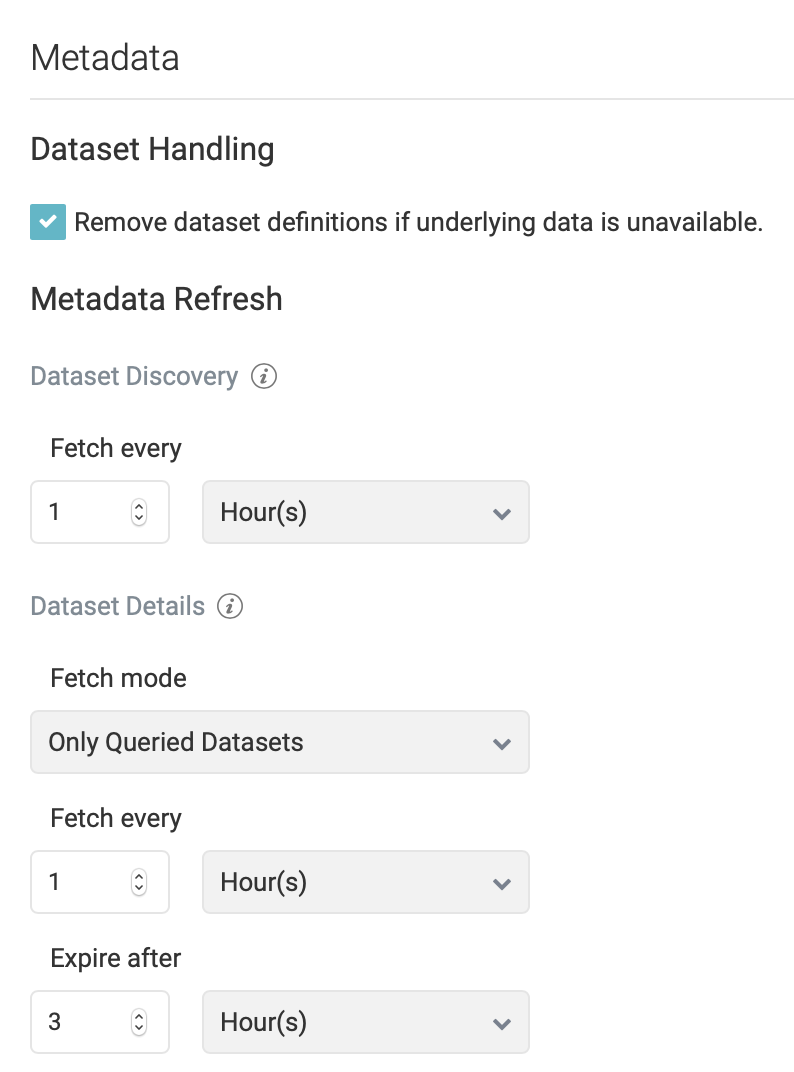This screenshot has height=1072, width=794.
Task: Click the Fetch mode label
Action: click(x=118, y=679)
